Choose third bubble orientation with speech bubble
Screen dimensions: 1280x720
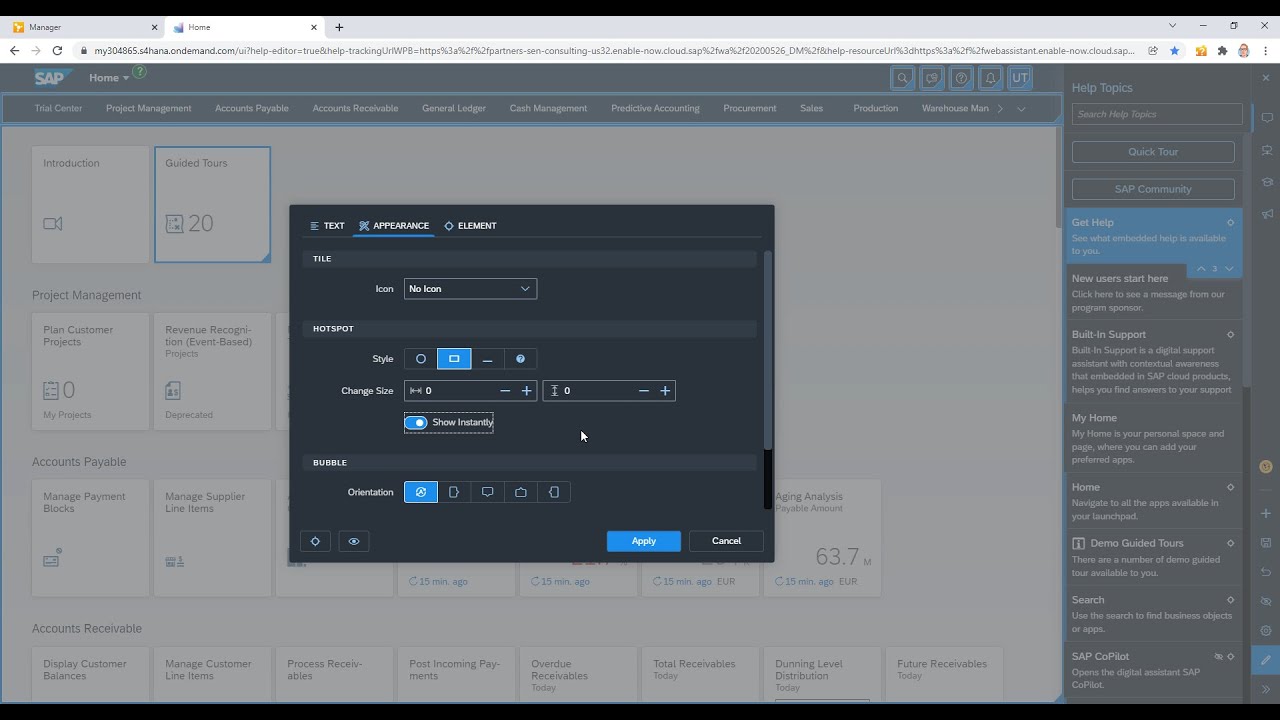pos(487,492)
